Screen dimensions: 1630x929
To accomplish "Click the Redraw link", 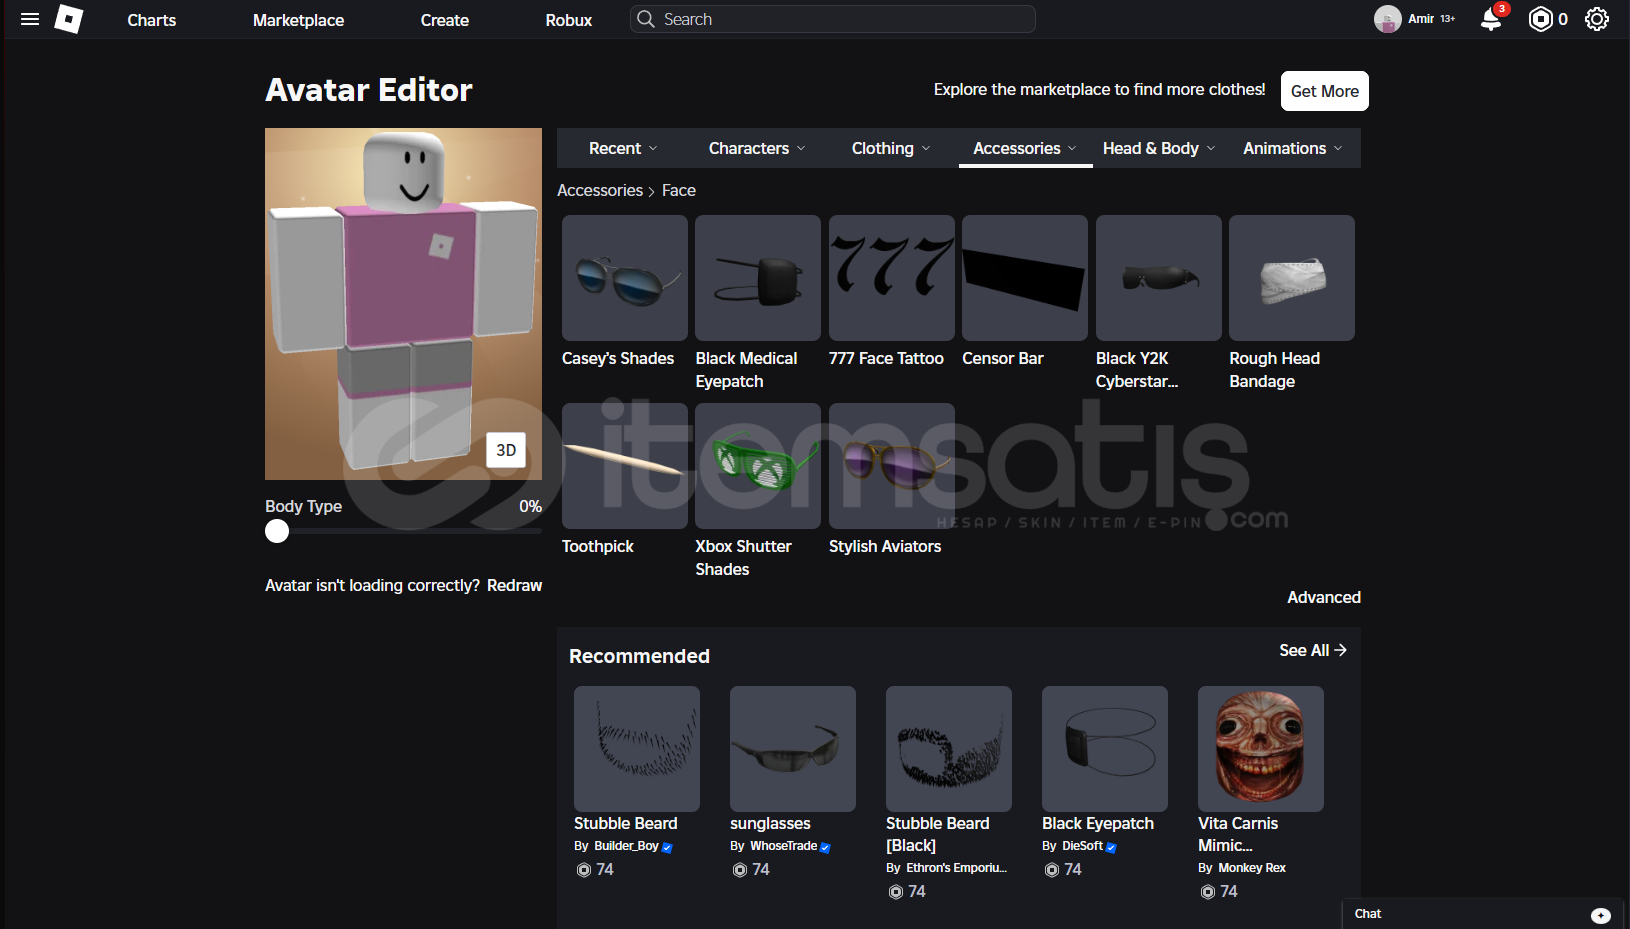I will click(x=514, y=585).
